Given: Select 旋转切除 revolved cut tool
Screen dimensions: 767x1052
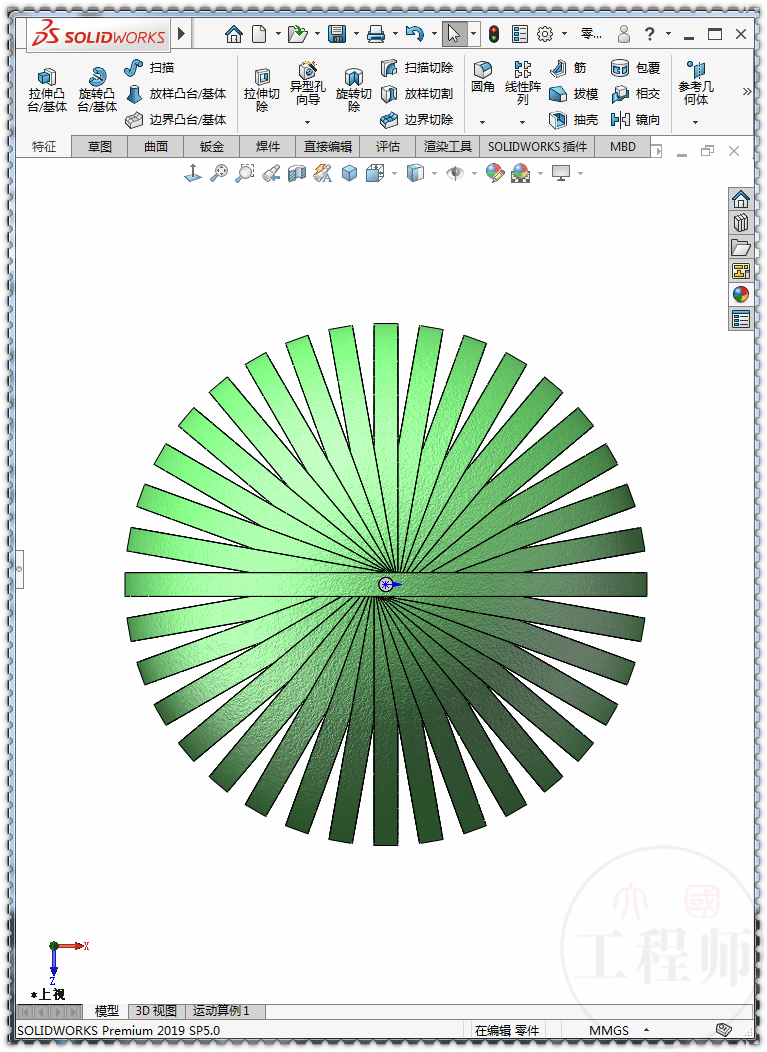Looking at the screenshot, I should 354,90.
